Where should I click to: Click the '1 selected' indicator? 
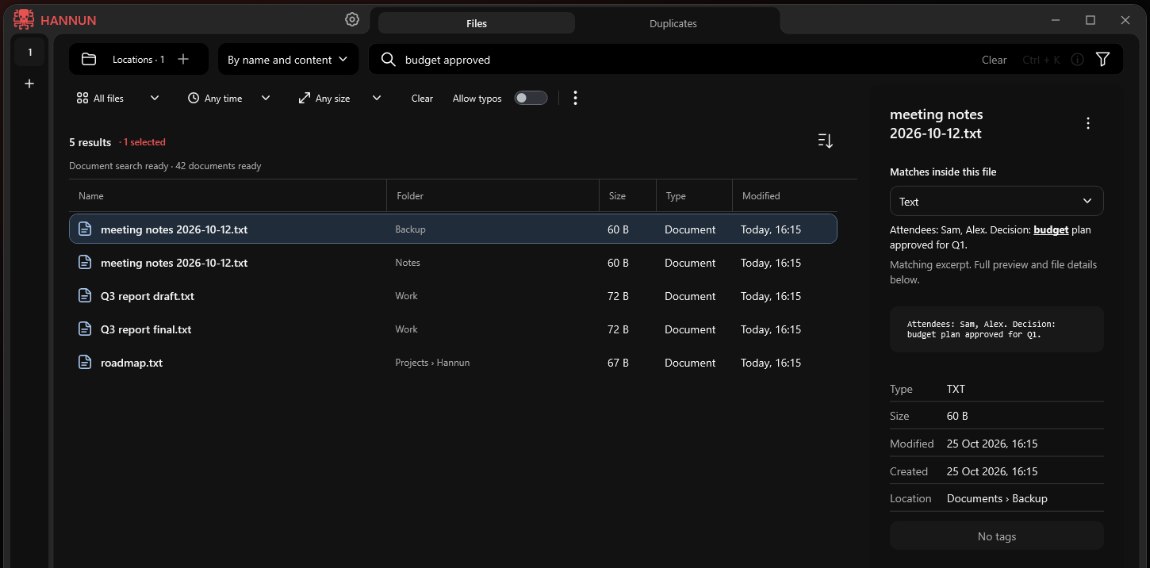tap(143, 142)
